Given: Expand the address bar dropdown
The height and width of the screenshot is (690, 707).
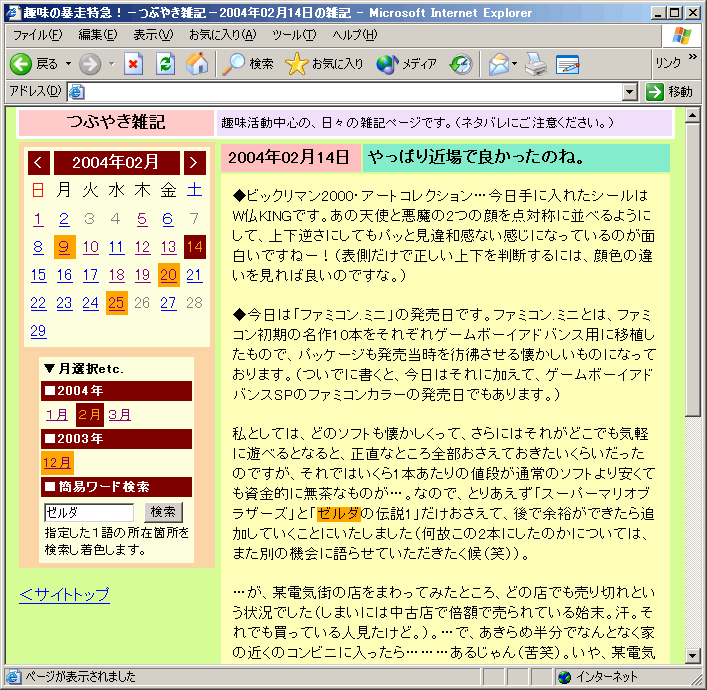Looking at the screenshot, I should pyautogui.click(x=630, y=92).
